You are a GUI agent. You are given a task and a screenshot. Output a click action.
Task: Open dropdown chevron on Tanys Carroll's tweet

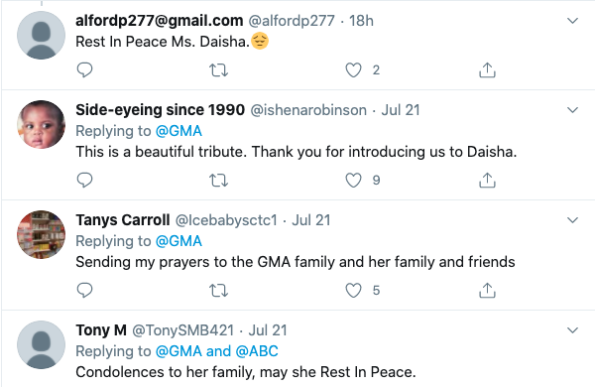coord(572,220)
